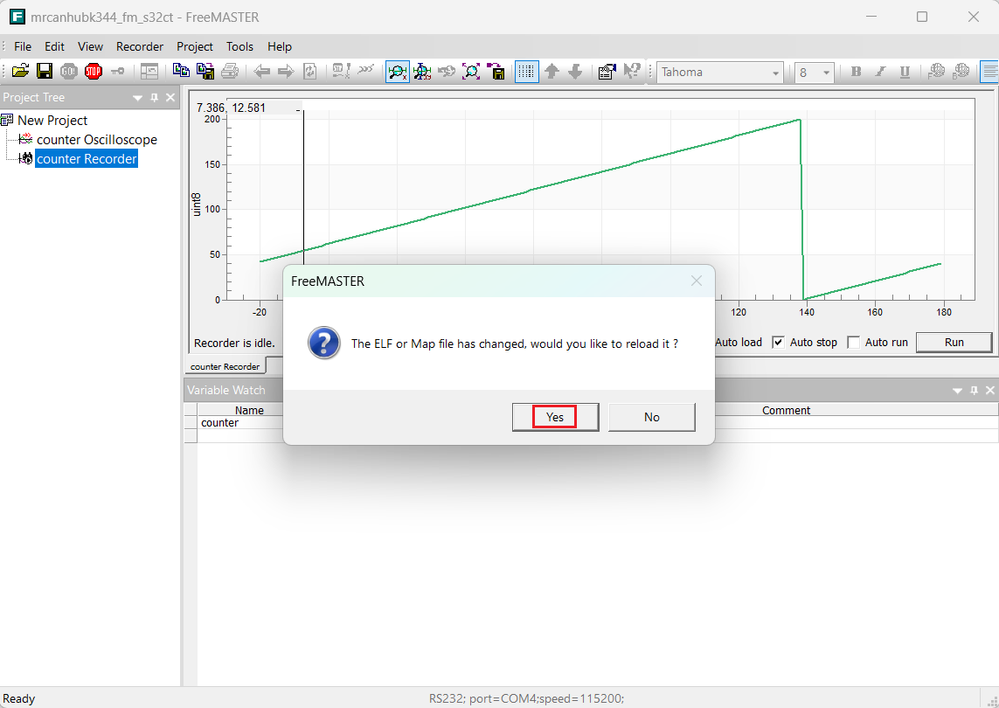Open the Recorder menu
This screenshot has height=708, width=999.
(140, 47)
